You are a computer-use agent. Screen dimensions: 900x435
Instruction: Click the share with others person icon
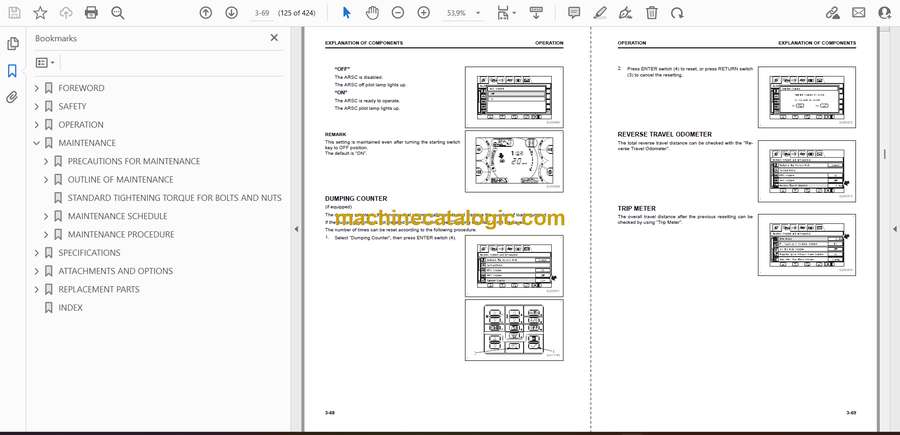point(885,13)
